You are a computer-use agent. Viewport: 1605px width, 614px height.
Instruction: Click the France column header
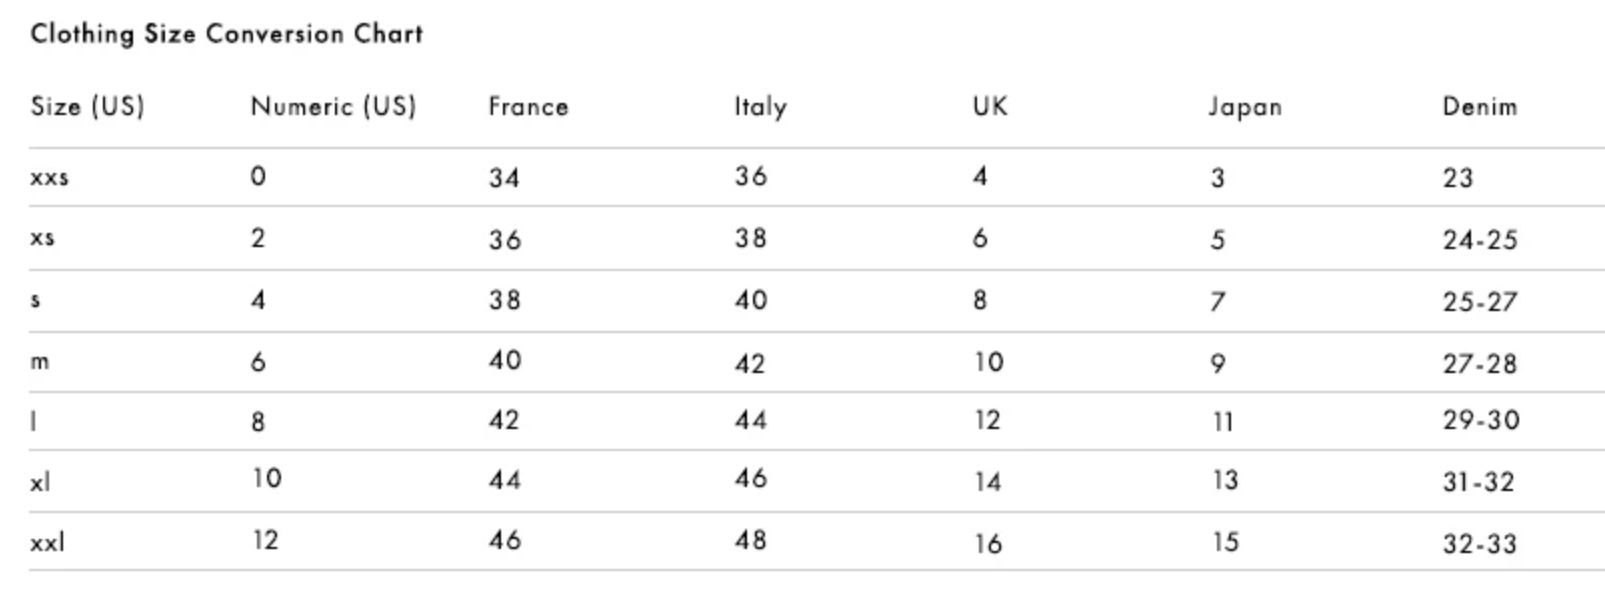click(x=528, y=107)
